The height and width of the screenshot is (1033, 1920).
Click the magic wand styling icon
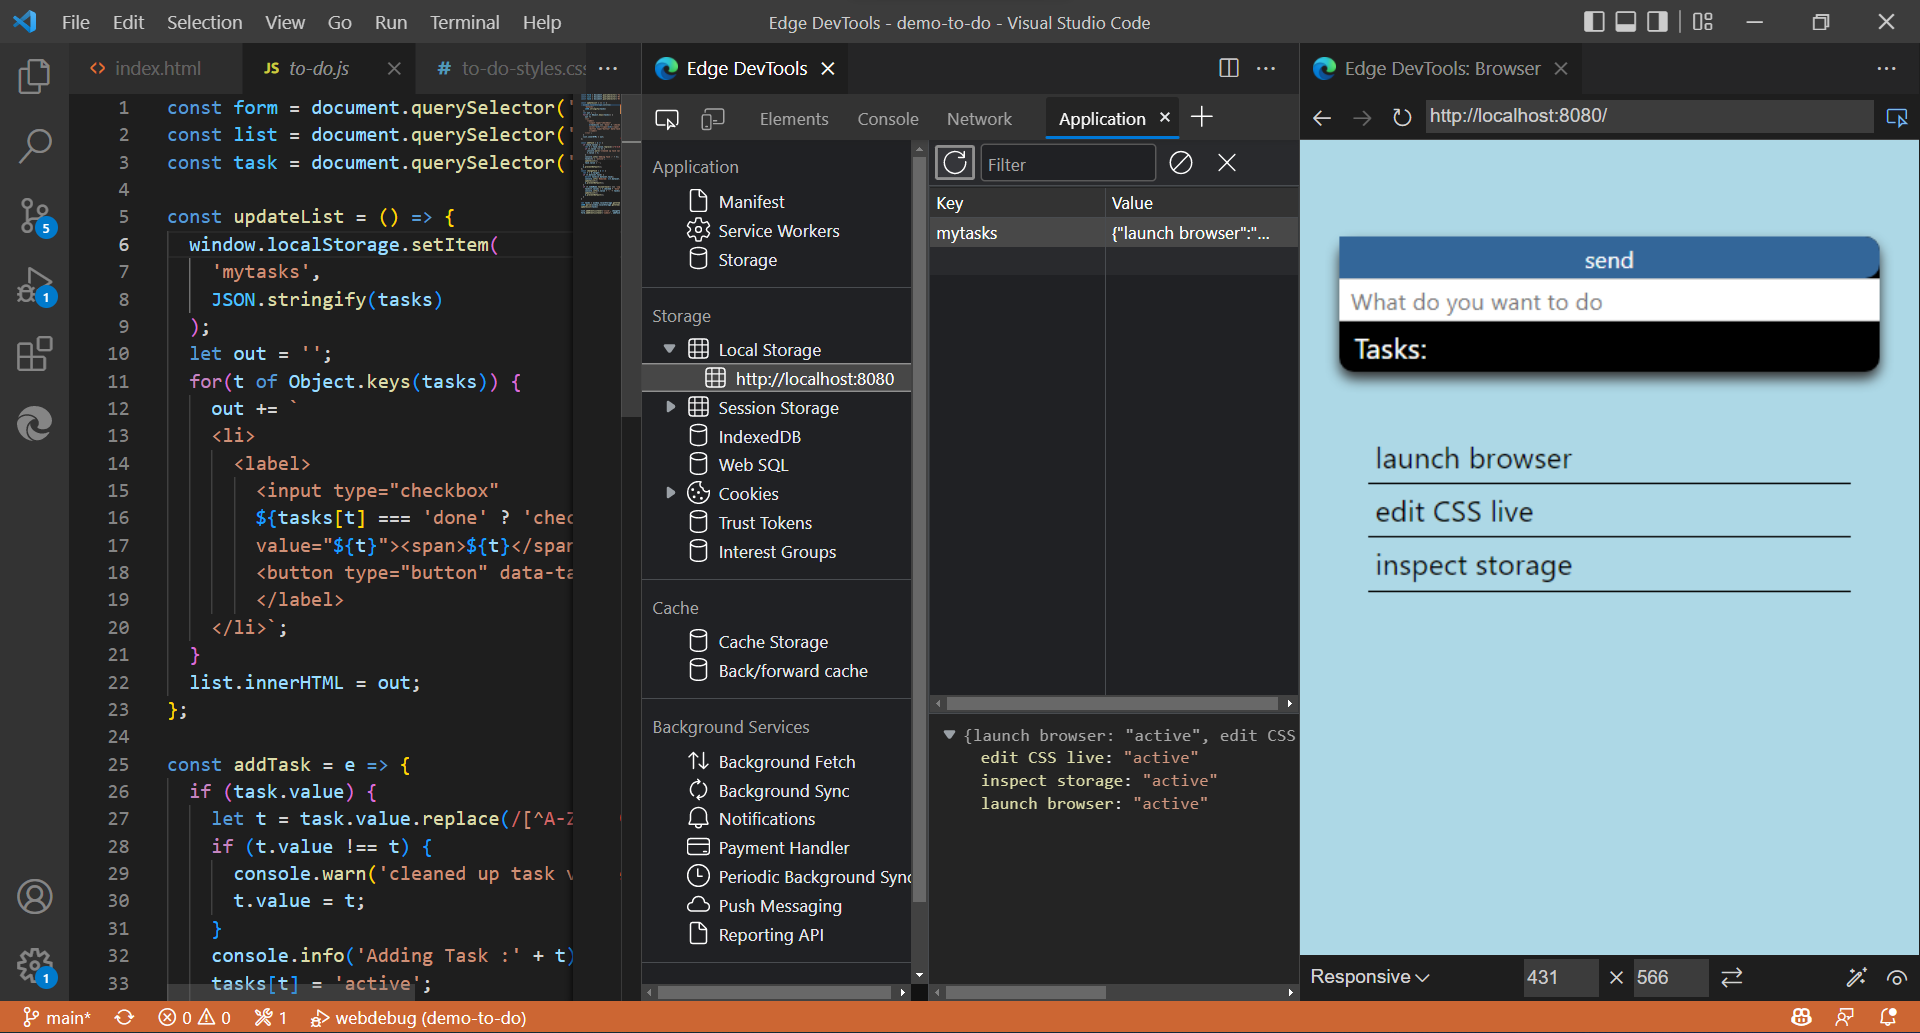(x=1857, y=977)
